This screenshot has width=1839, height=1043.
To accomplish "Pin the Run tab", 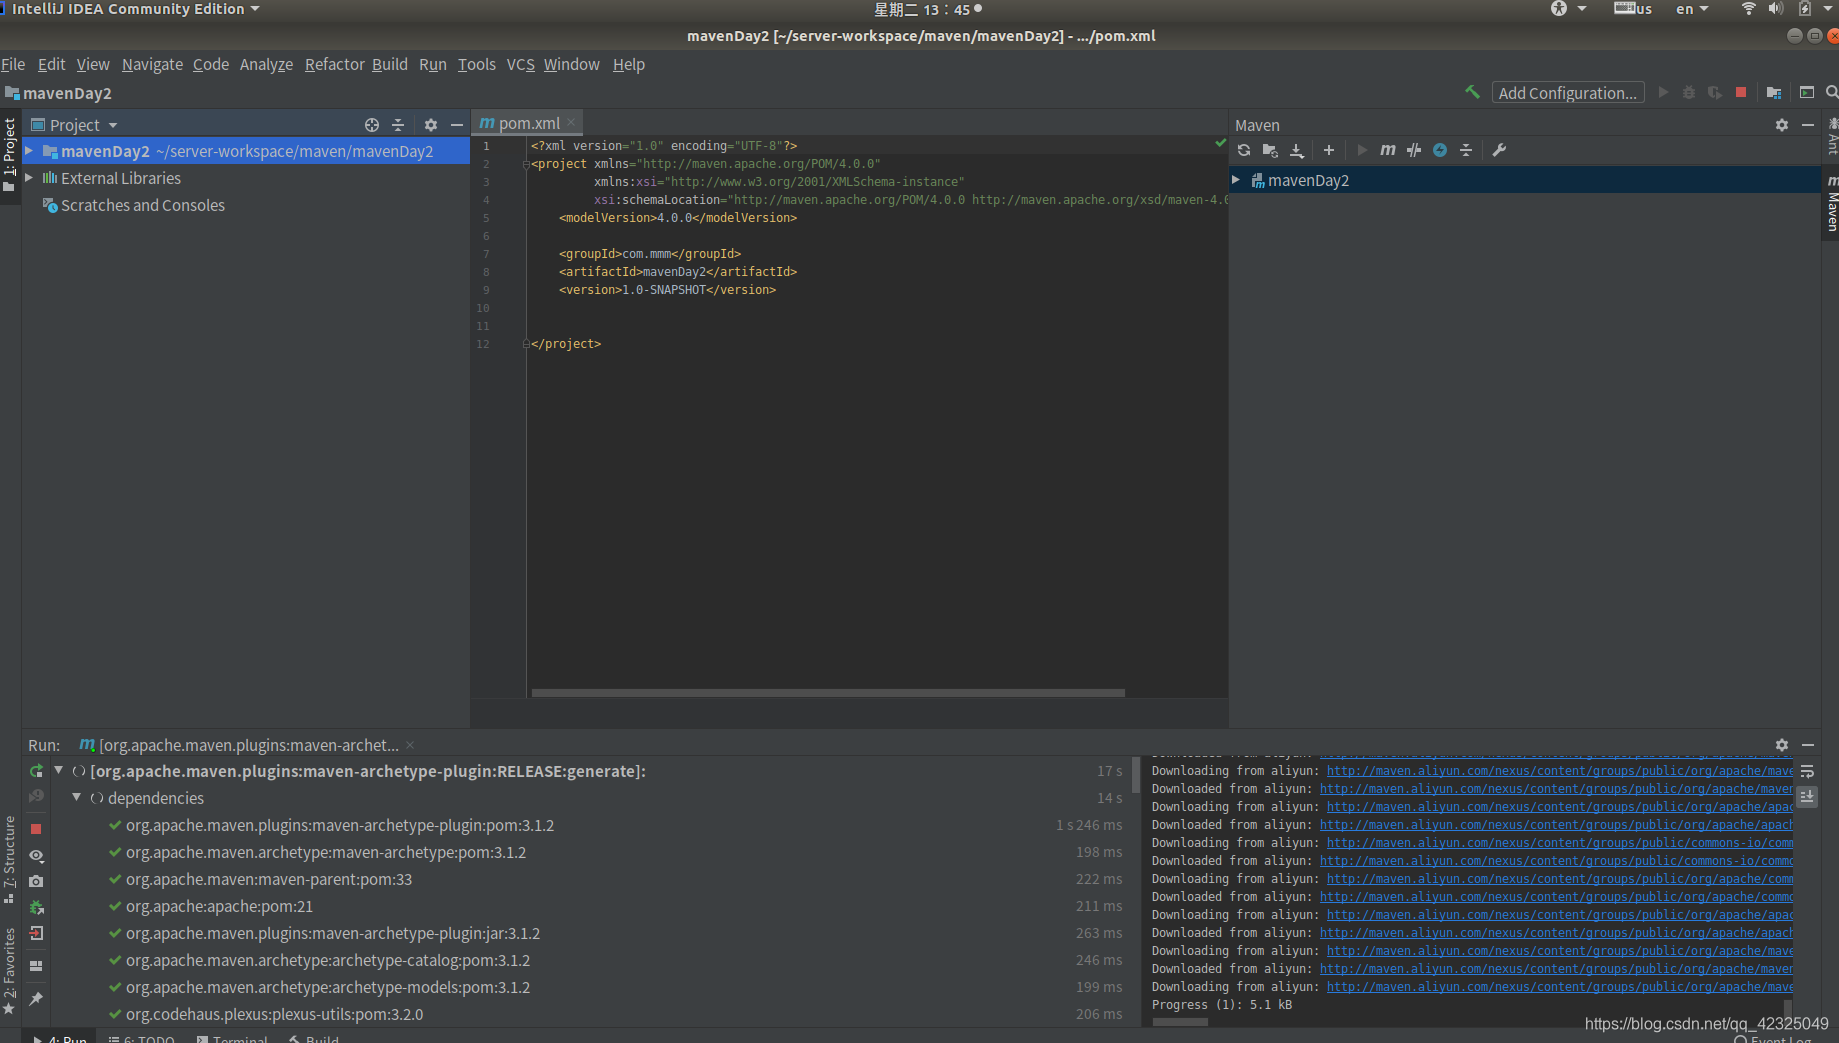I will click(x=36, y=999).
